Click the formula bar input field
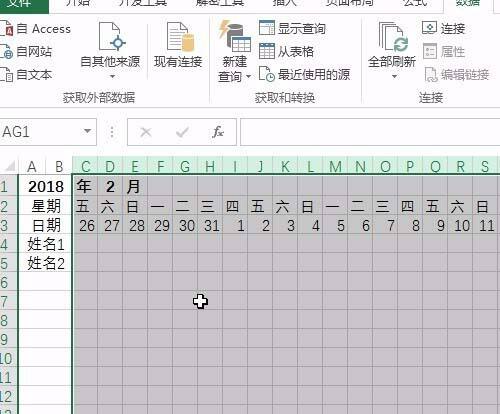 click(370, 132)
